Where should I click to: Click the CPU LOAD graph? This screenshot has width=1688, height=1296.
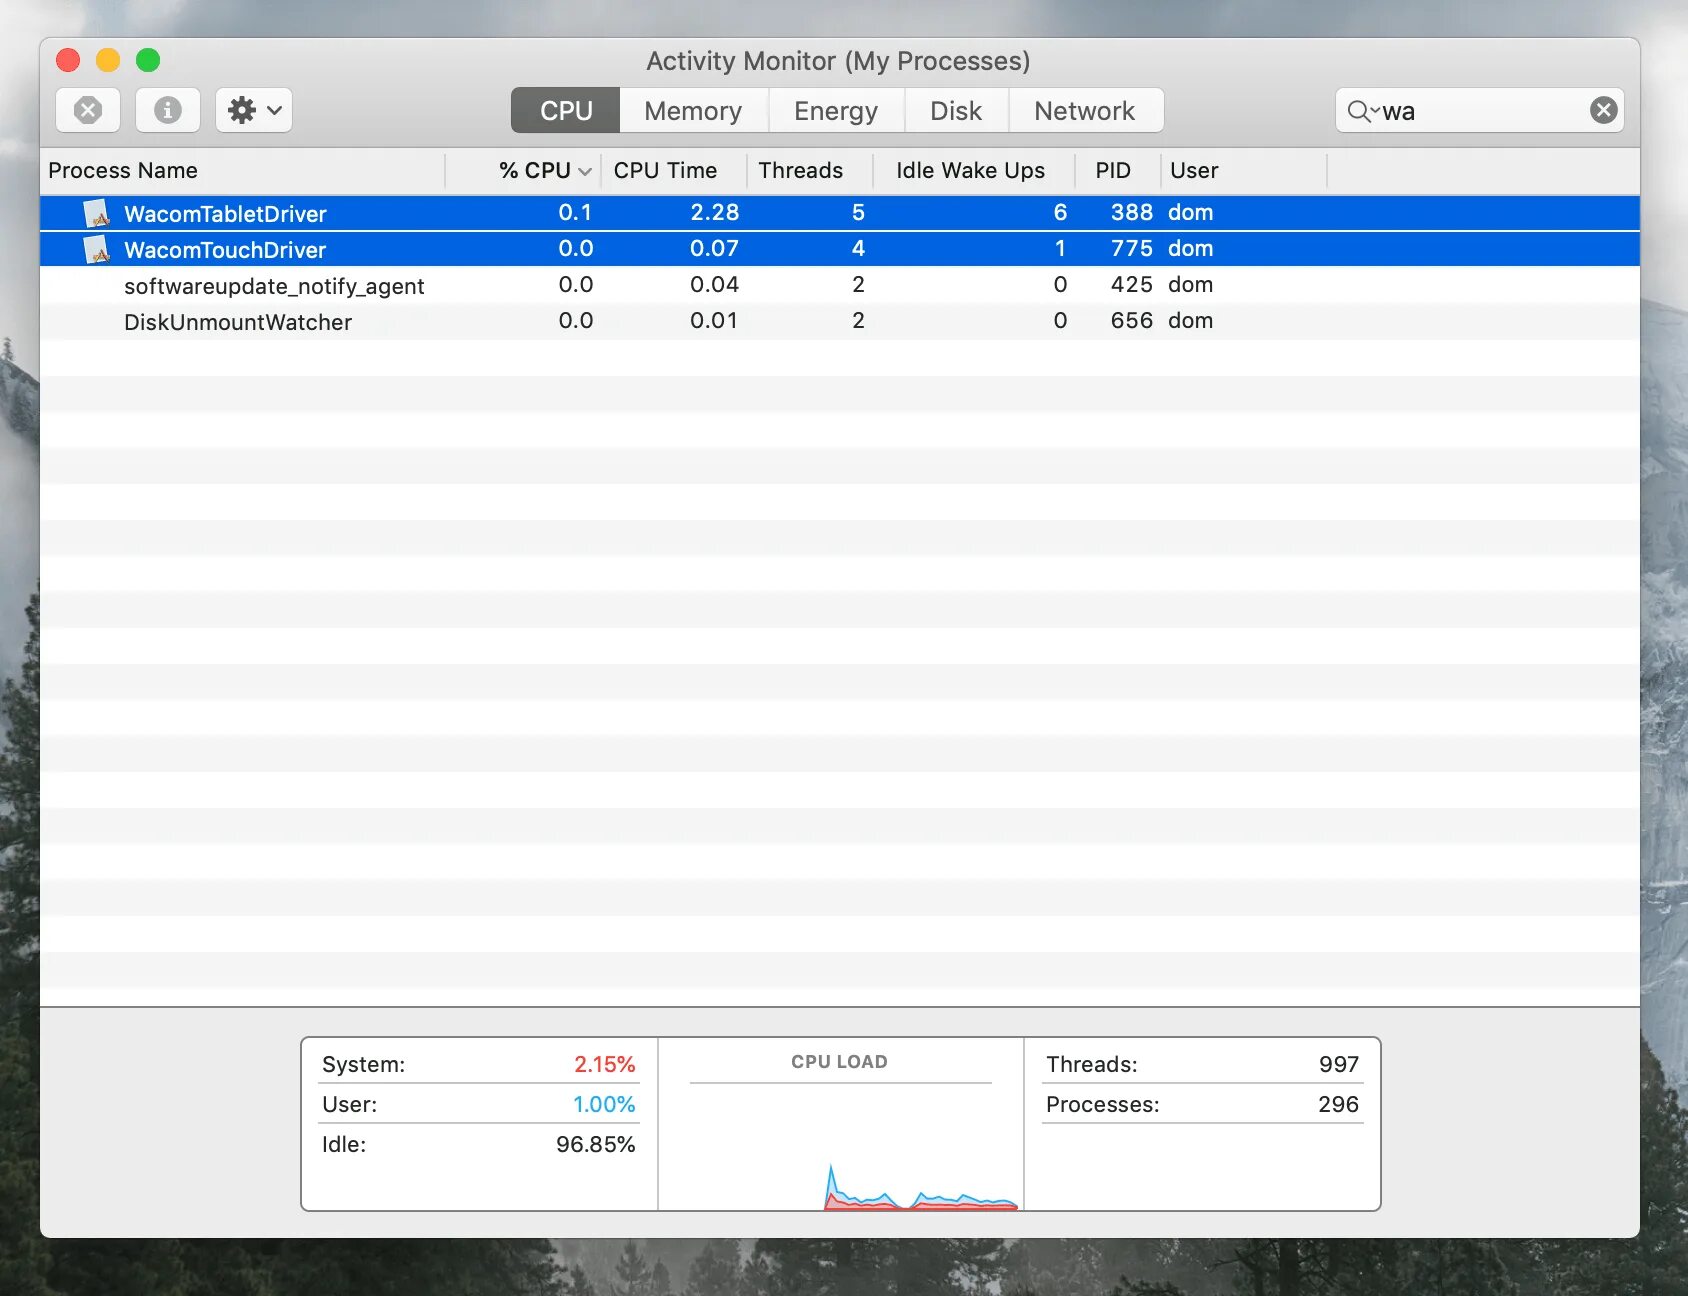(840, 1124)
